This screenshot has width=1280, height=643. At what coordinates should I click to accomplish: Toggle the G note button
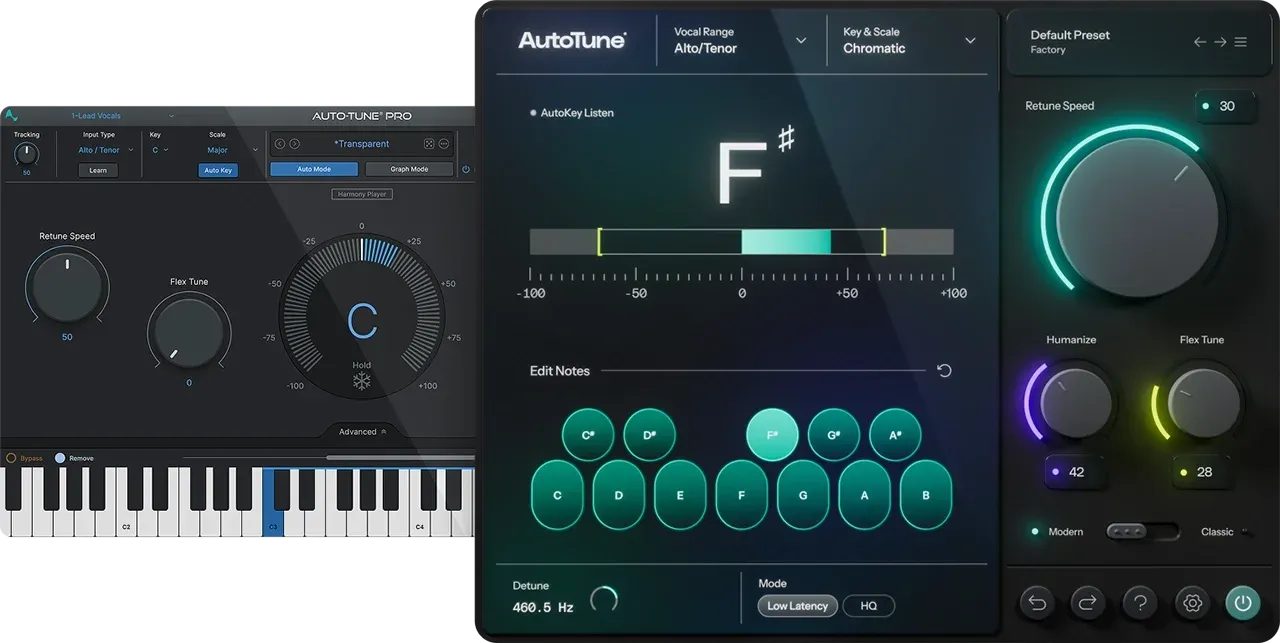tap(803, 495)
